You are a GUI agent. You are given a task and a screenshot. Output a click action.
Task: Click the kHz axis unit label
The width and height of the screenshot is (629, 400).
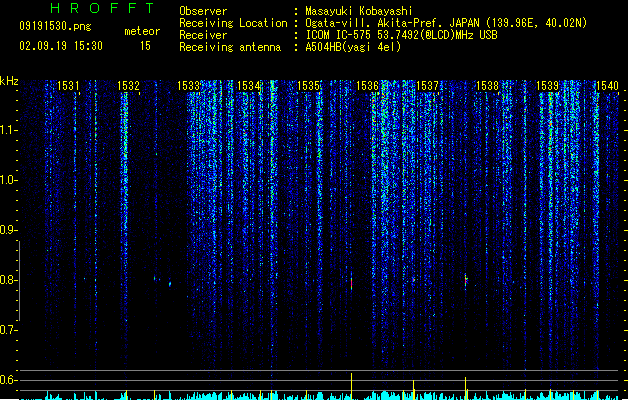9,81
